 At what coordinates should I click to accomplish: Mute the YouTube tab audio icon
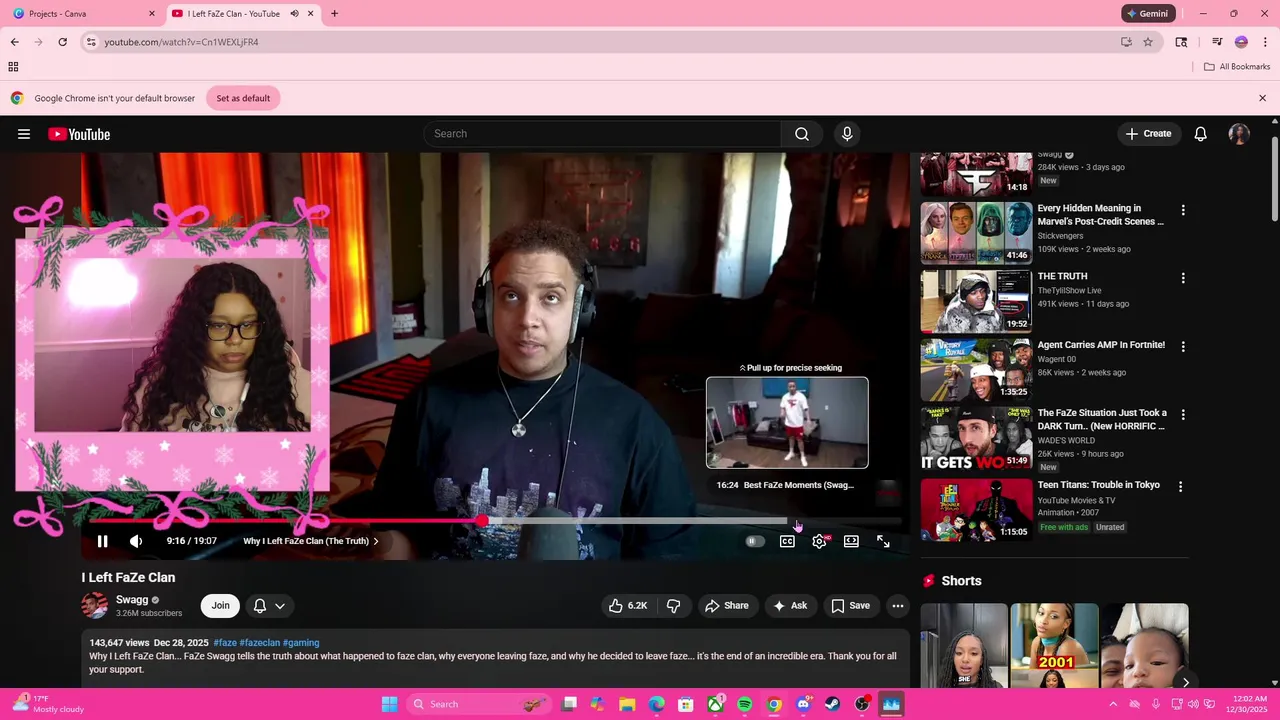coord(295,14)
